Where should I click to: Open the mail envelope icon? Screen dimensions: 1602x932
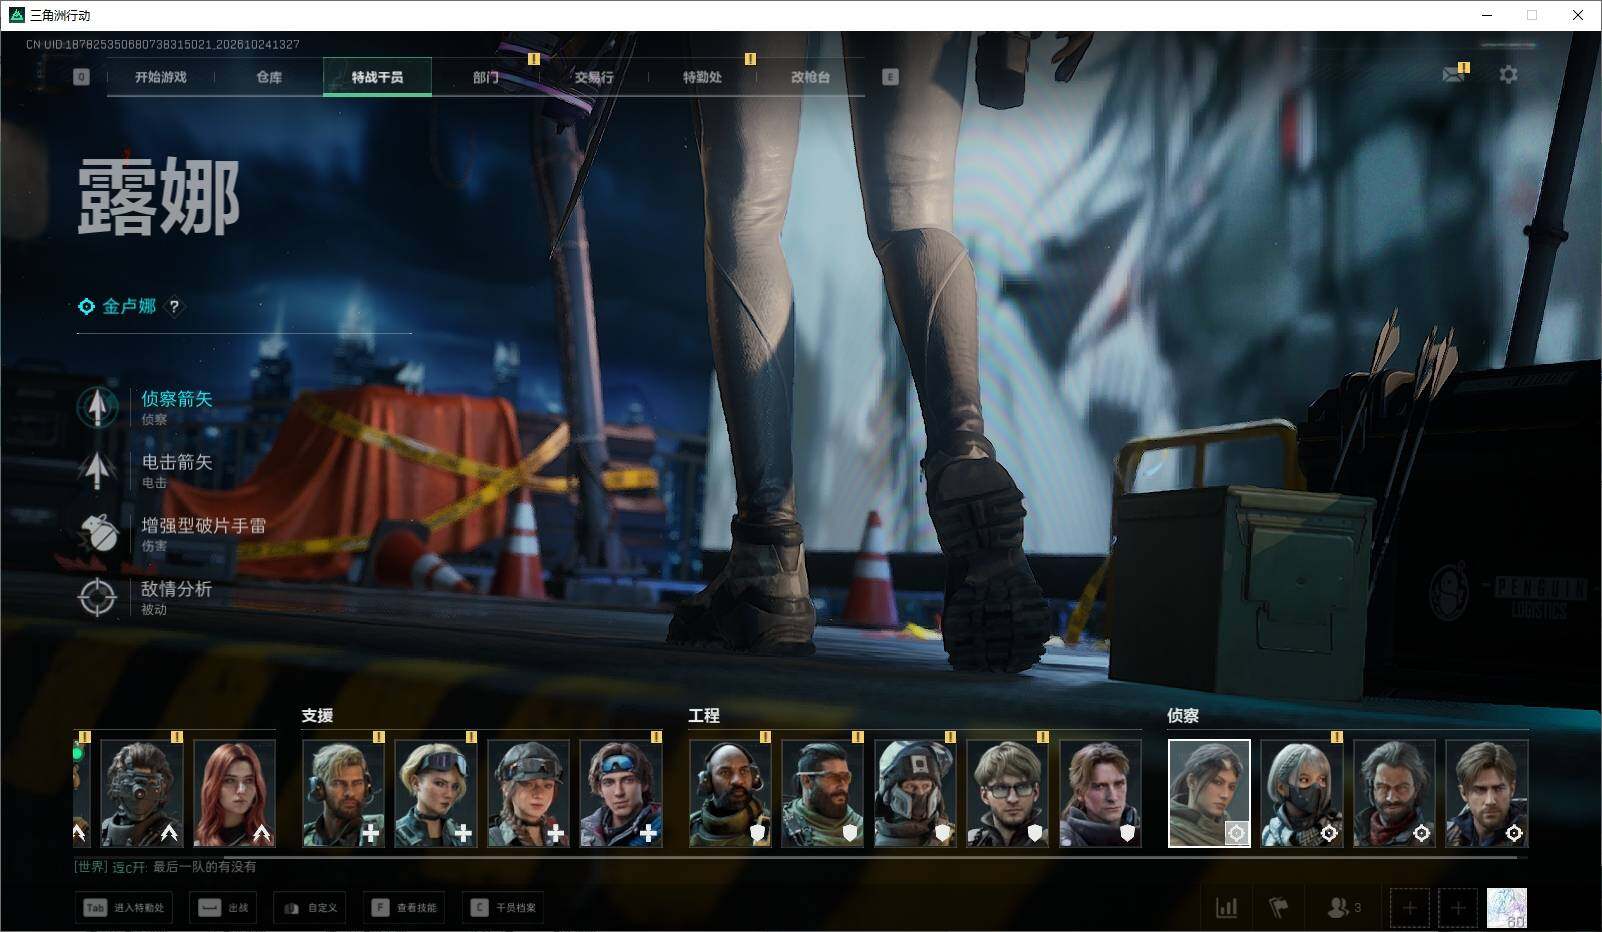pyautogui.click(x=1453, y=74)
